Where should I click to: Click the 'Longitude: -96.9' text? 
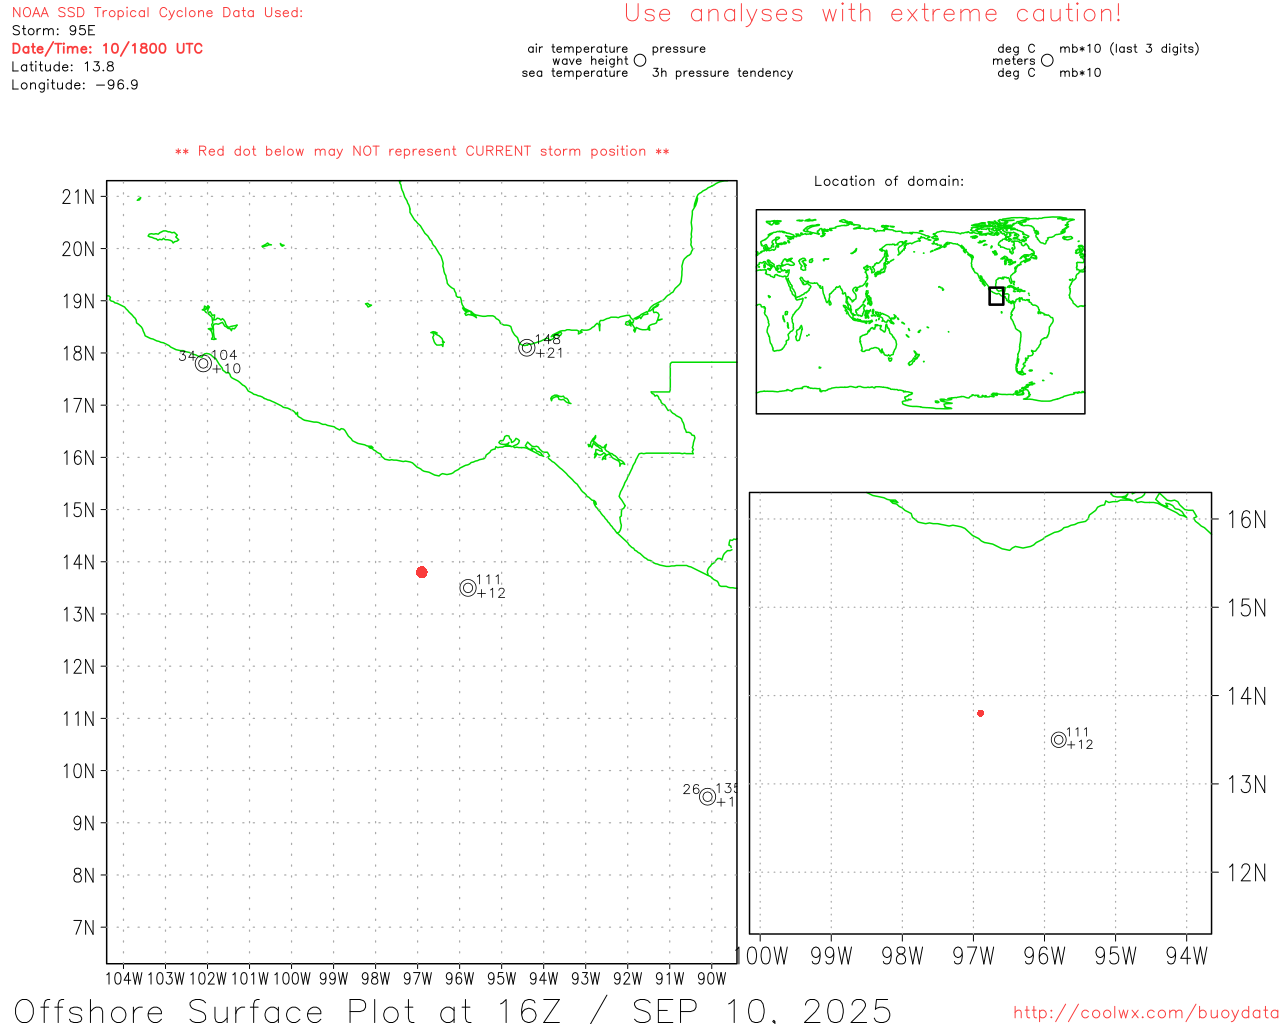tap(75, 85)
